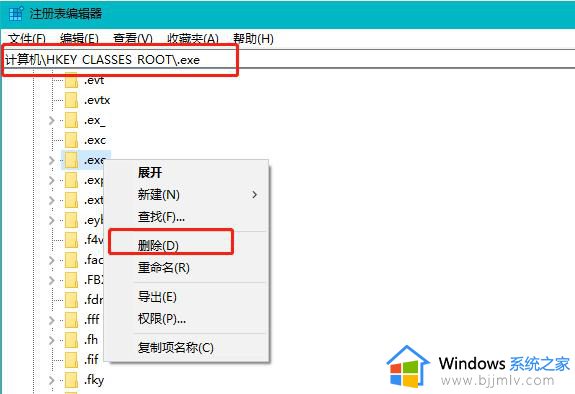
Task: Select the .evt key label
Action: pyautogui.click(x=94, y=80)
